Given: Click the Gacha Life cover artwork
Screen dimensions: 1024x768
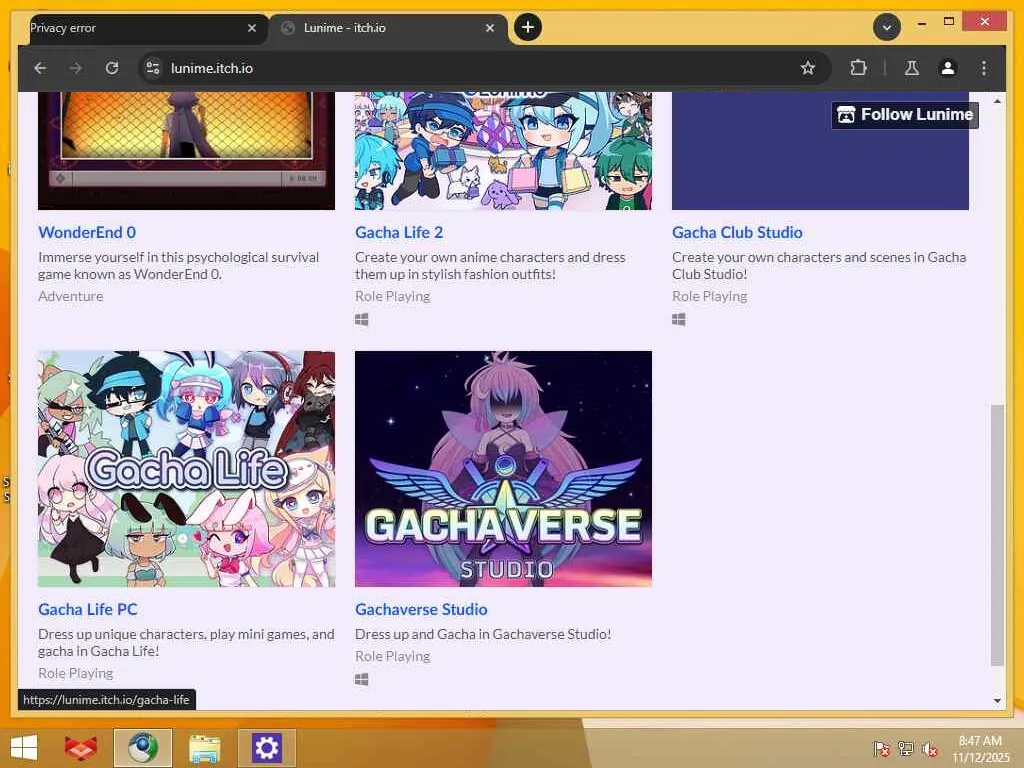Looking at the screenshot, I should [186, 469].
